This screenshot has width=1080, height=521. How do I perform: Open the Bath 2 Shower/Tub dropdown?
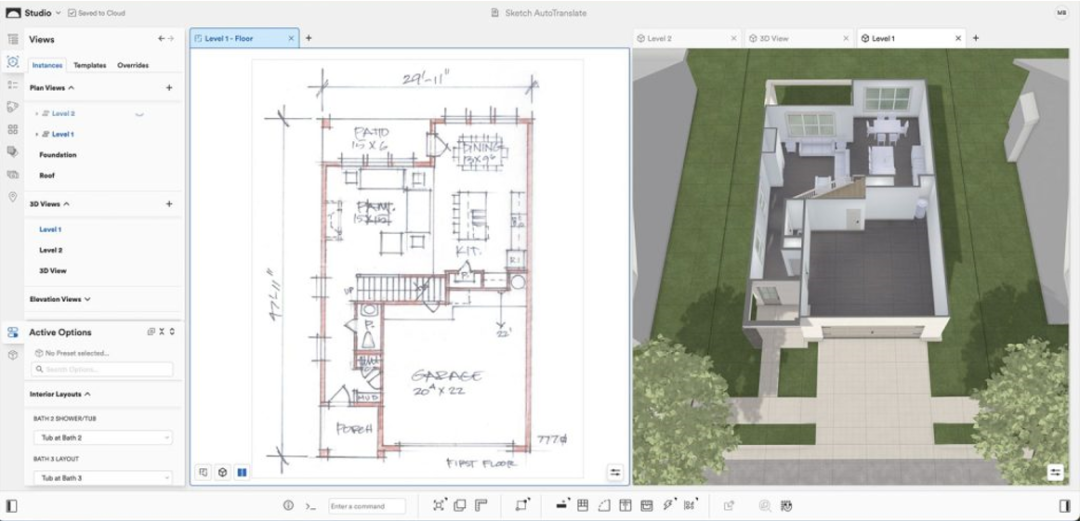[x=103, y=438]
